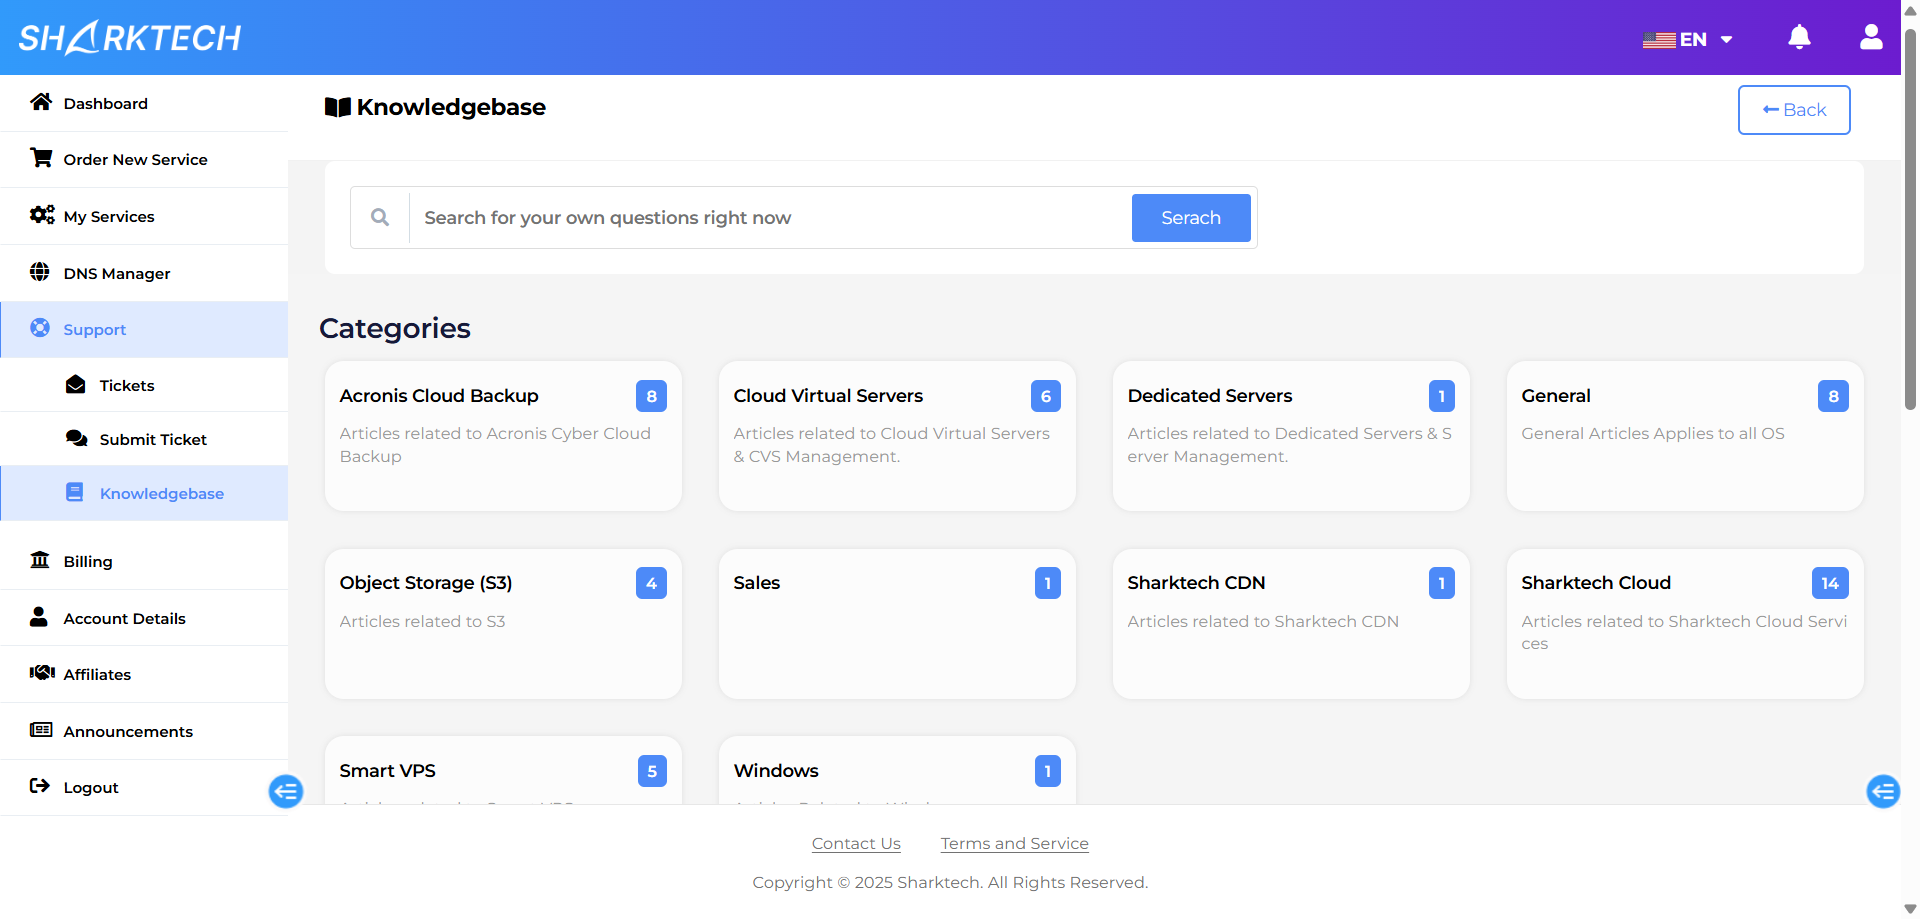Click Knowledgebase sidebar book icon
This screenshot has height=919, width=1920.
point(75,492)
